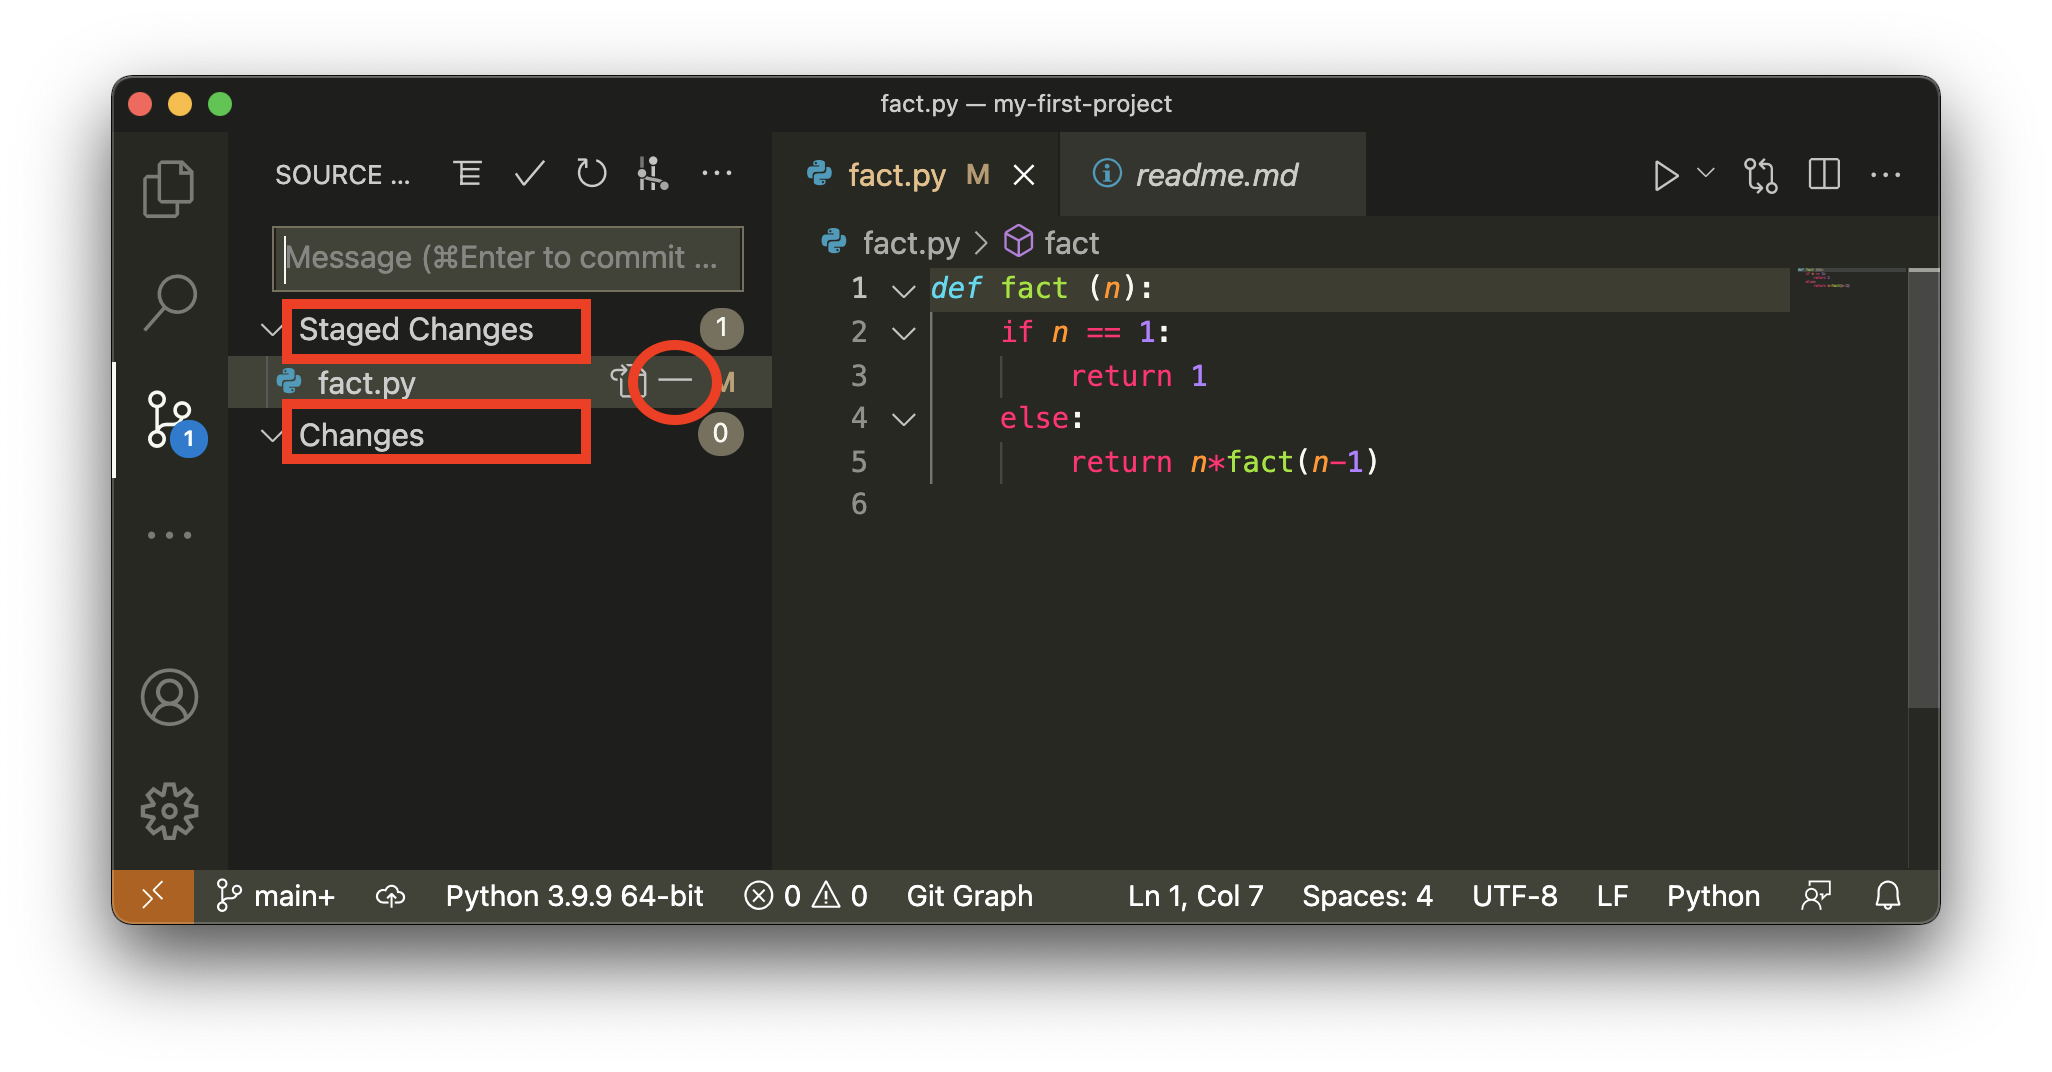Collapse the Staged Changes section

[x=271, y=329]
